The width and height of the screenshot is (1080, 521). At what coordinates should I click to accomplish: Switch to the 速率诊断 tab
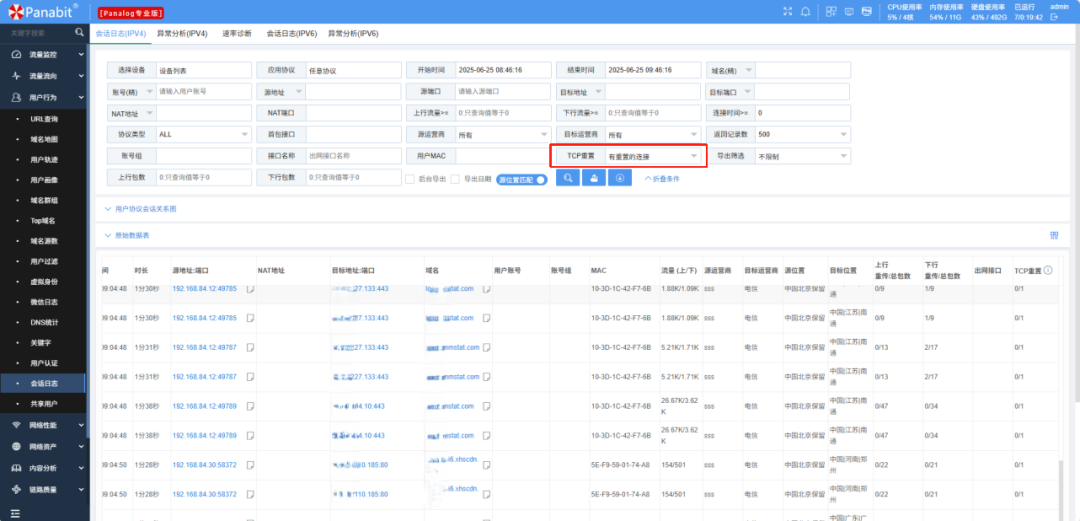point(237,33)
